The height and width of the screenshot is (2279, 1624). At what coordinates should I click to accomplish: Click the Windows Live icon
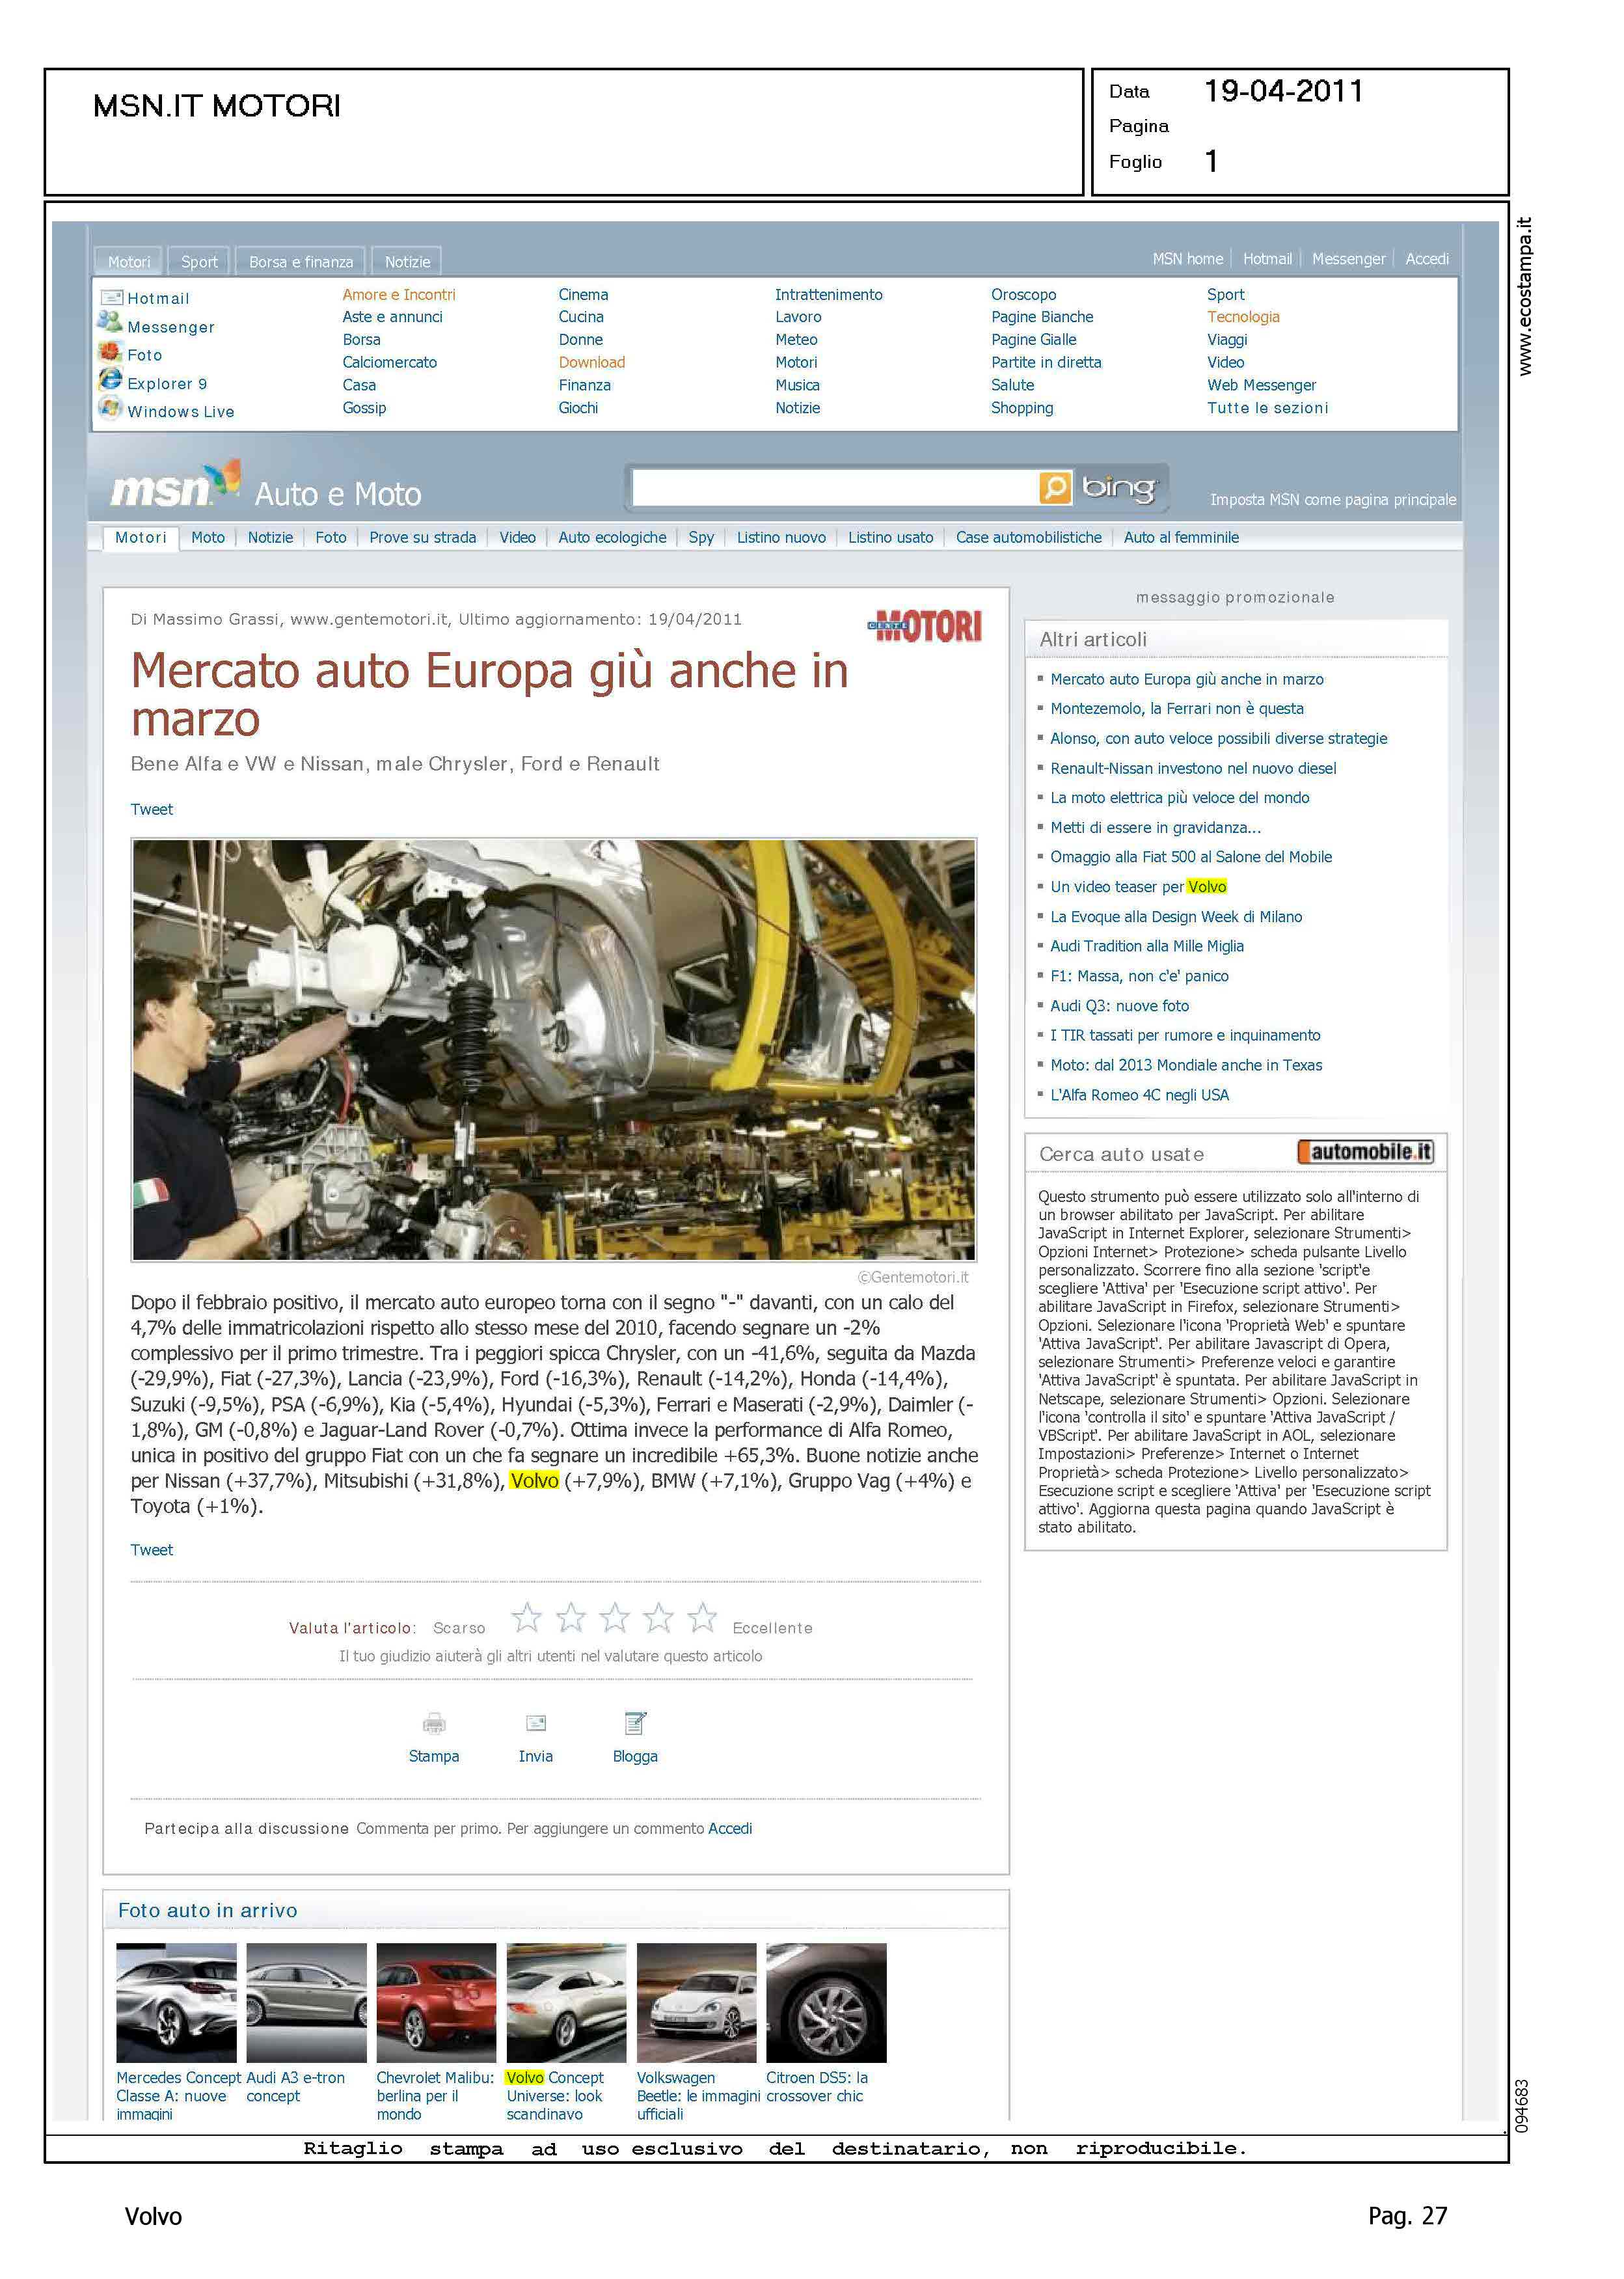pos(110,408)
